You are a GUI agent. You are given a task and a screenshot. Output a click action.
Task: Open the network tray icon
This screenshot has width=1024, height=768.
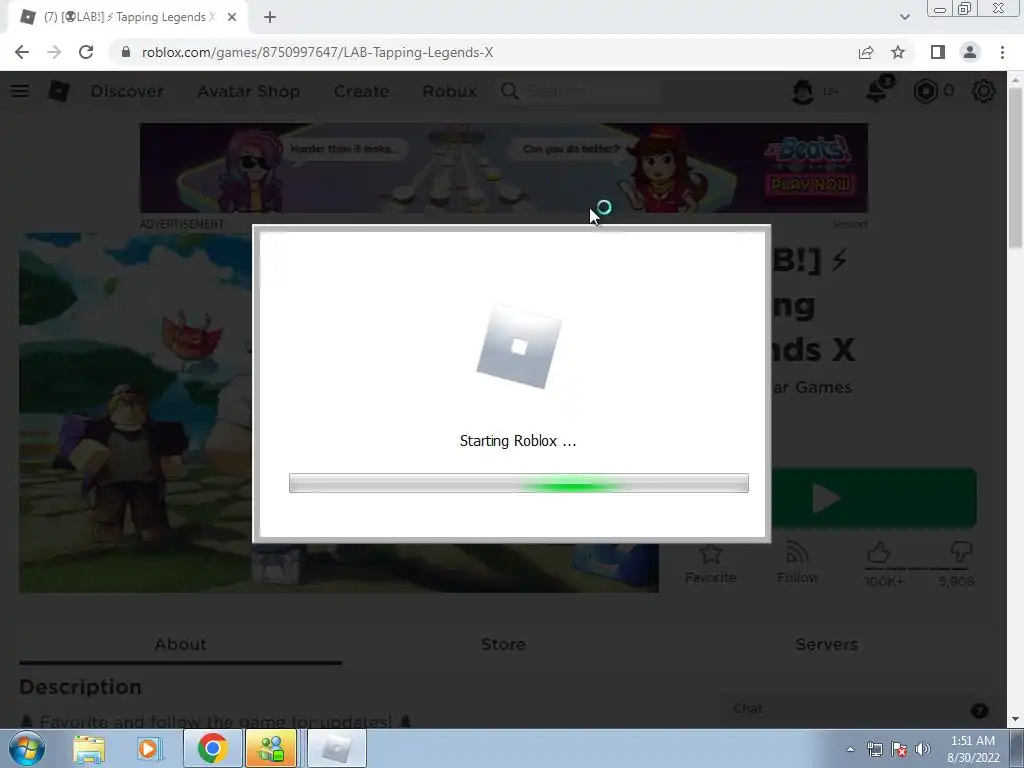tap(874, 749)
